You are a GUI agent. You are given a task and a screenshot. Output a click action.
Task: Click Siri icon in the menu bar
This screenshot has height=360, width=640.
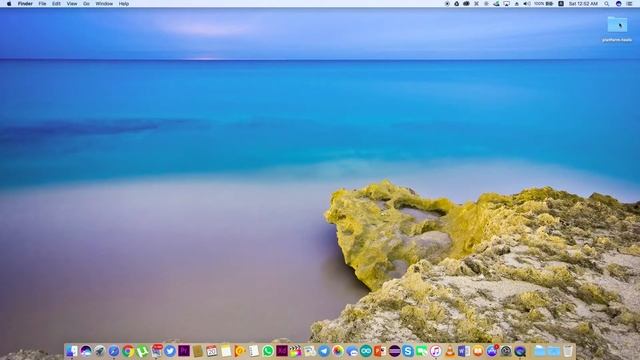click(619, 4)
